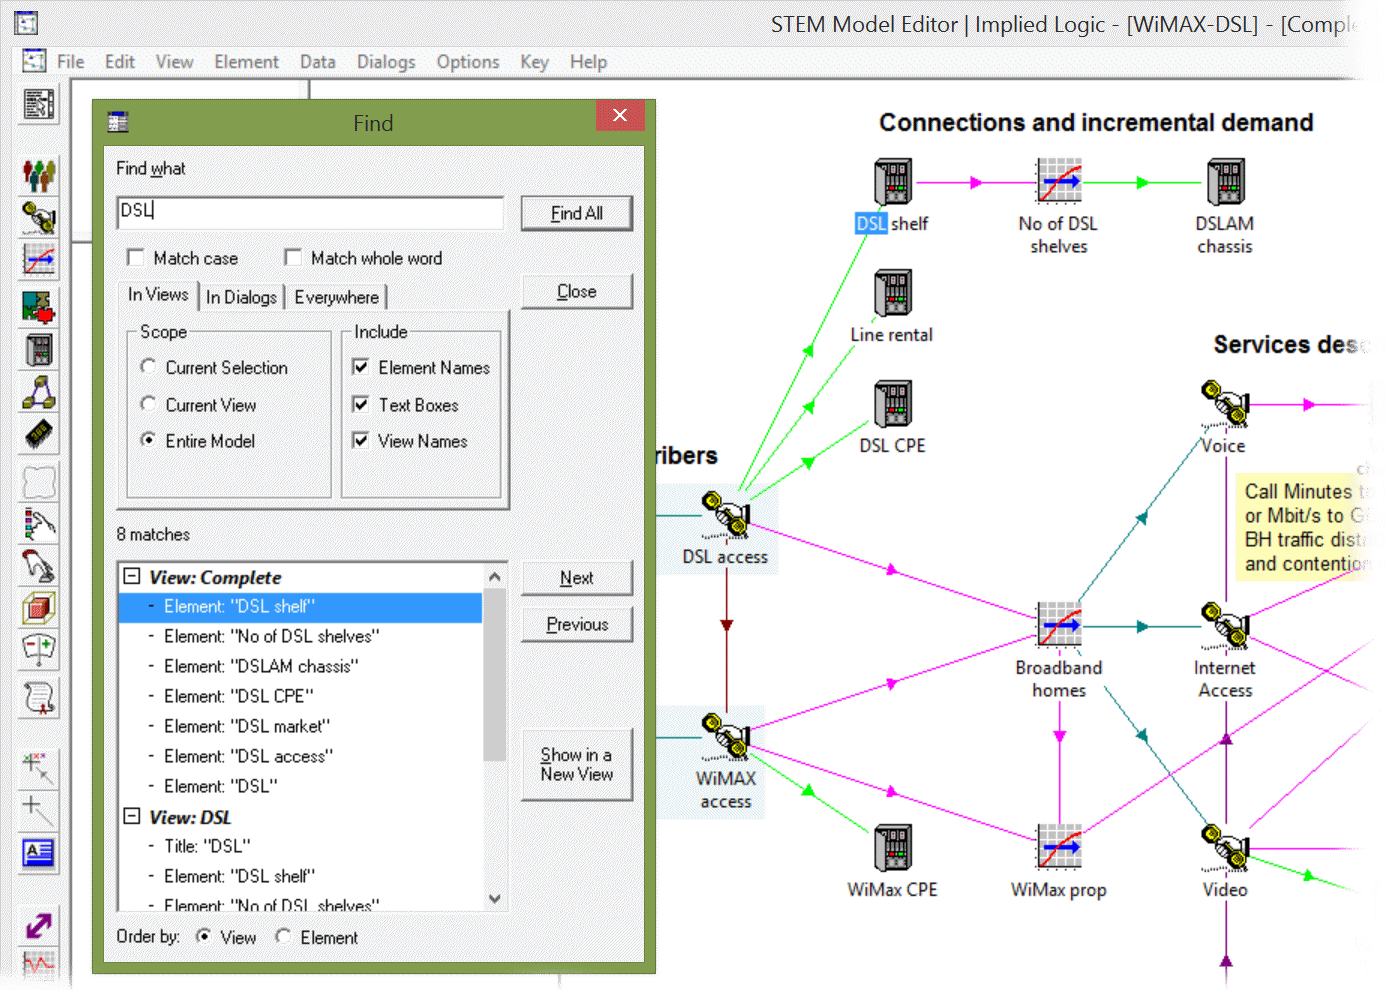The height and width of the screenshot is (990, 1386).
Task: Click the plus-minus balance toolbar icon
Action: pos(39,650)
